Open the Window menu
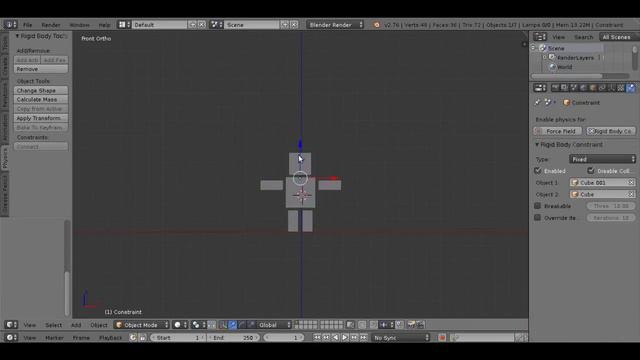640x360 pixels. [79, 25]
